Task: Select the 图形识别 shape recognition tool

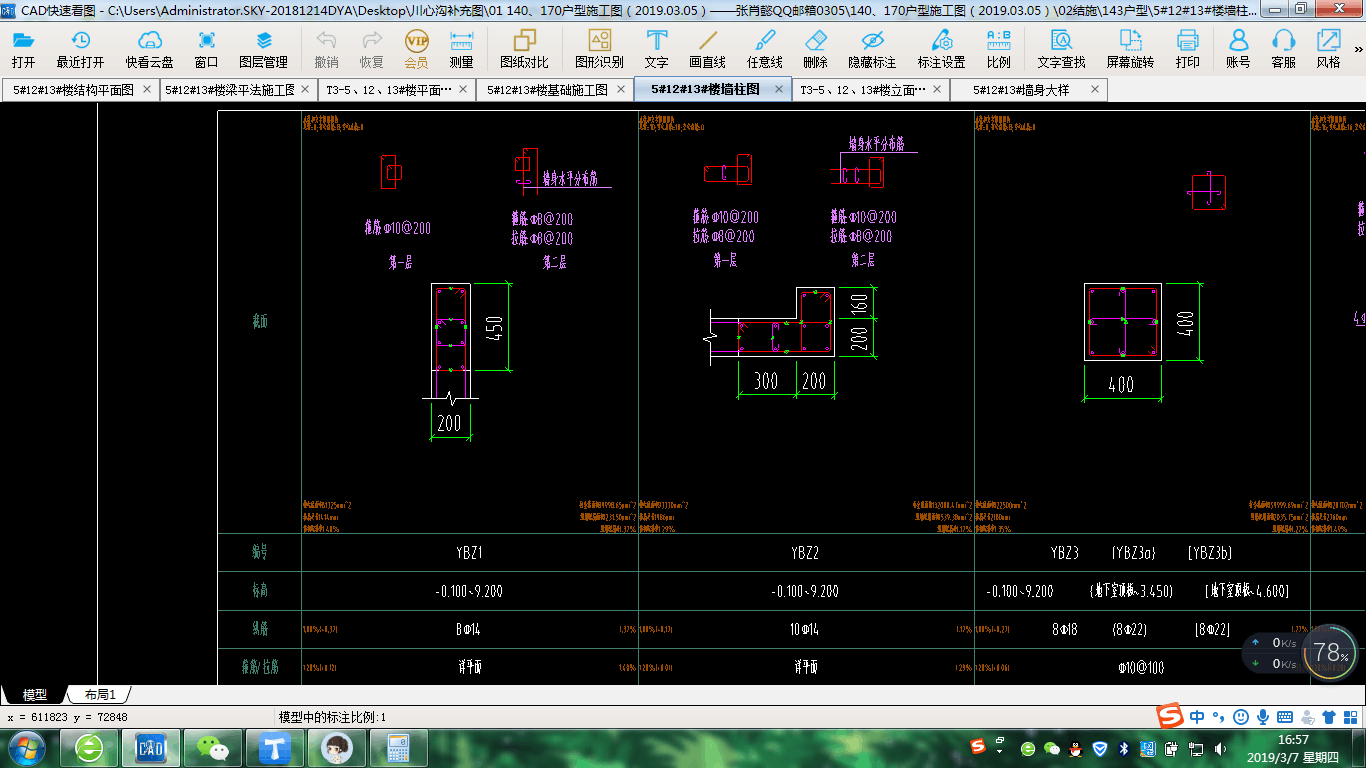Action: pos(599,49)
